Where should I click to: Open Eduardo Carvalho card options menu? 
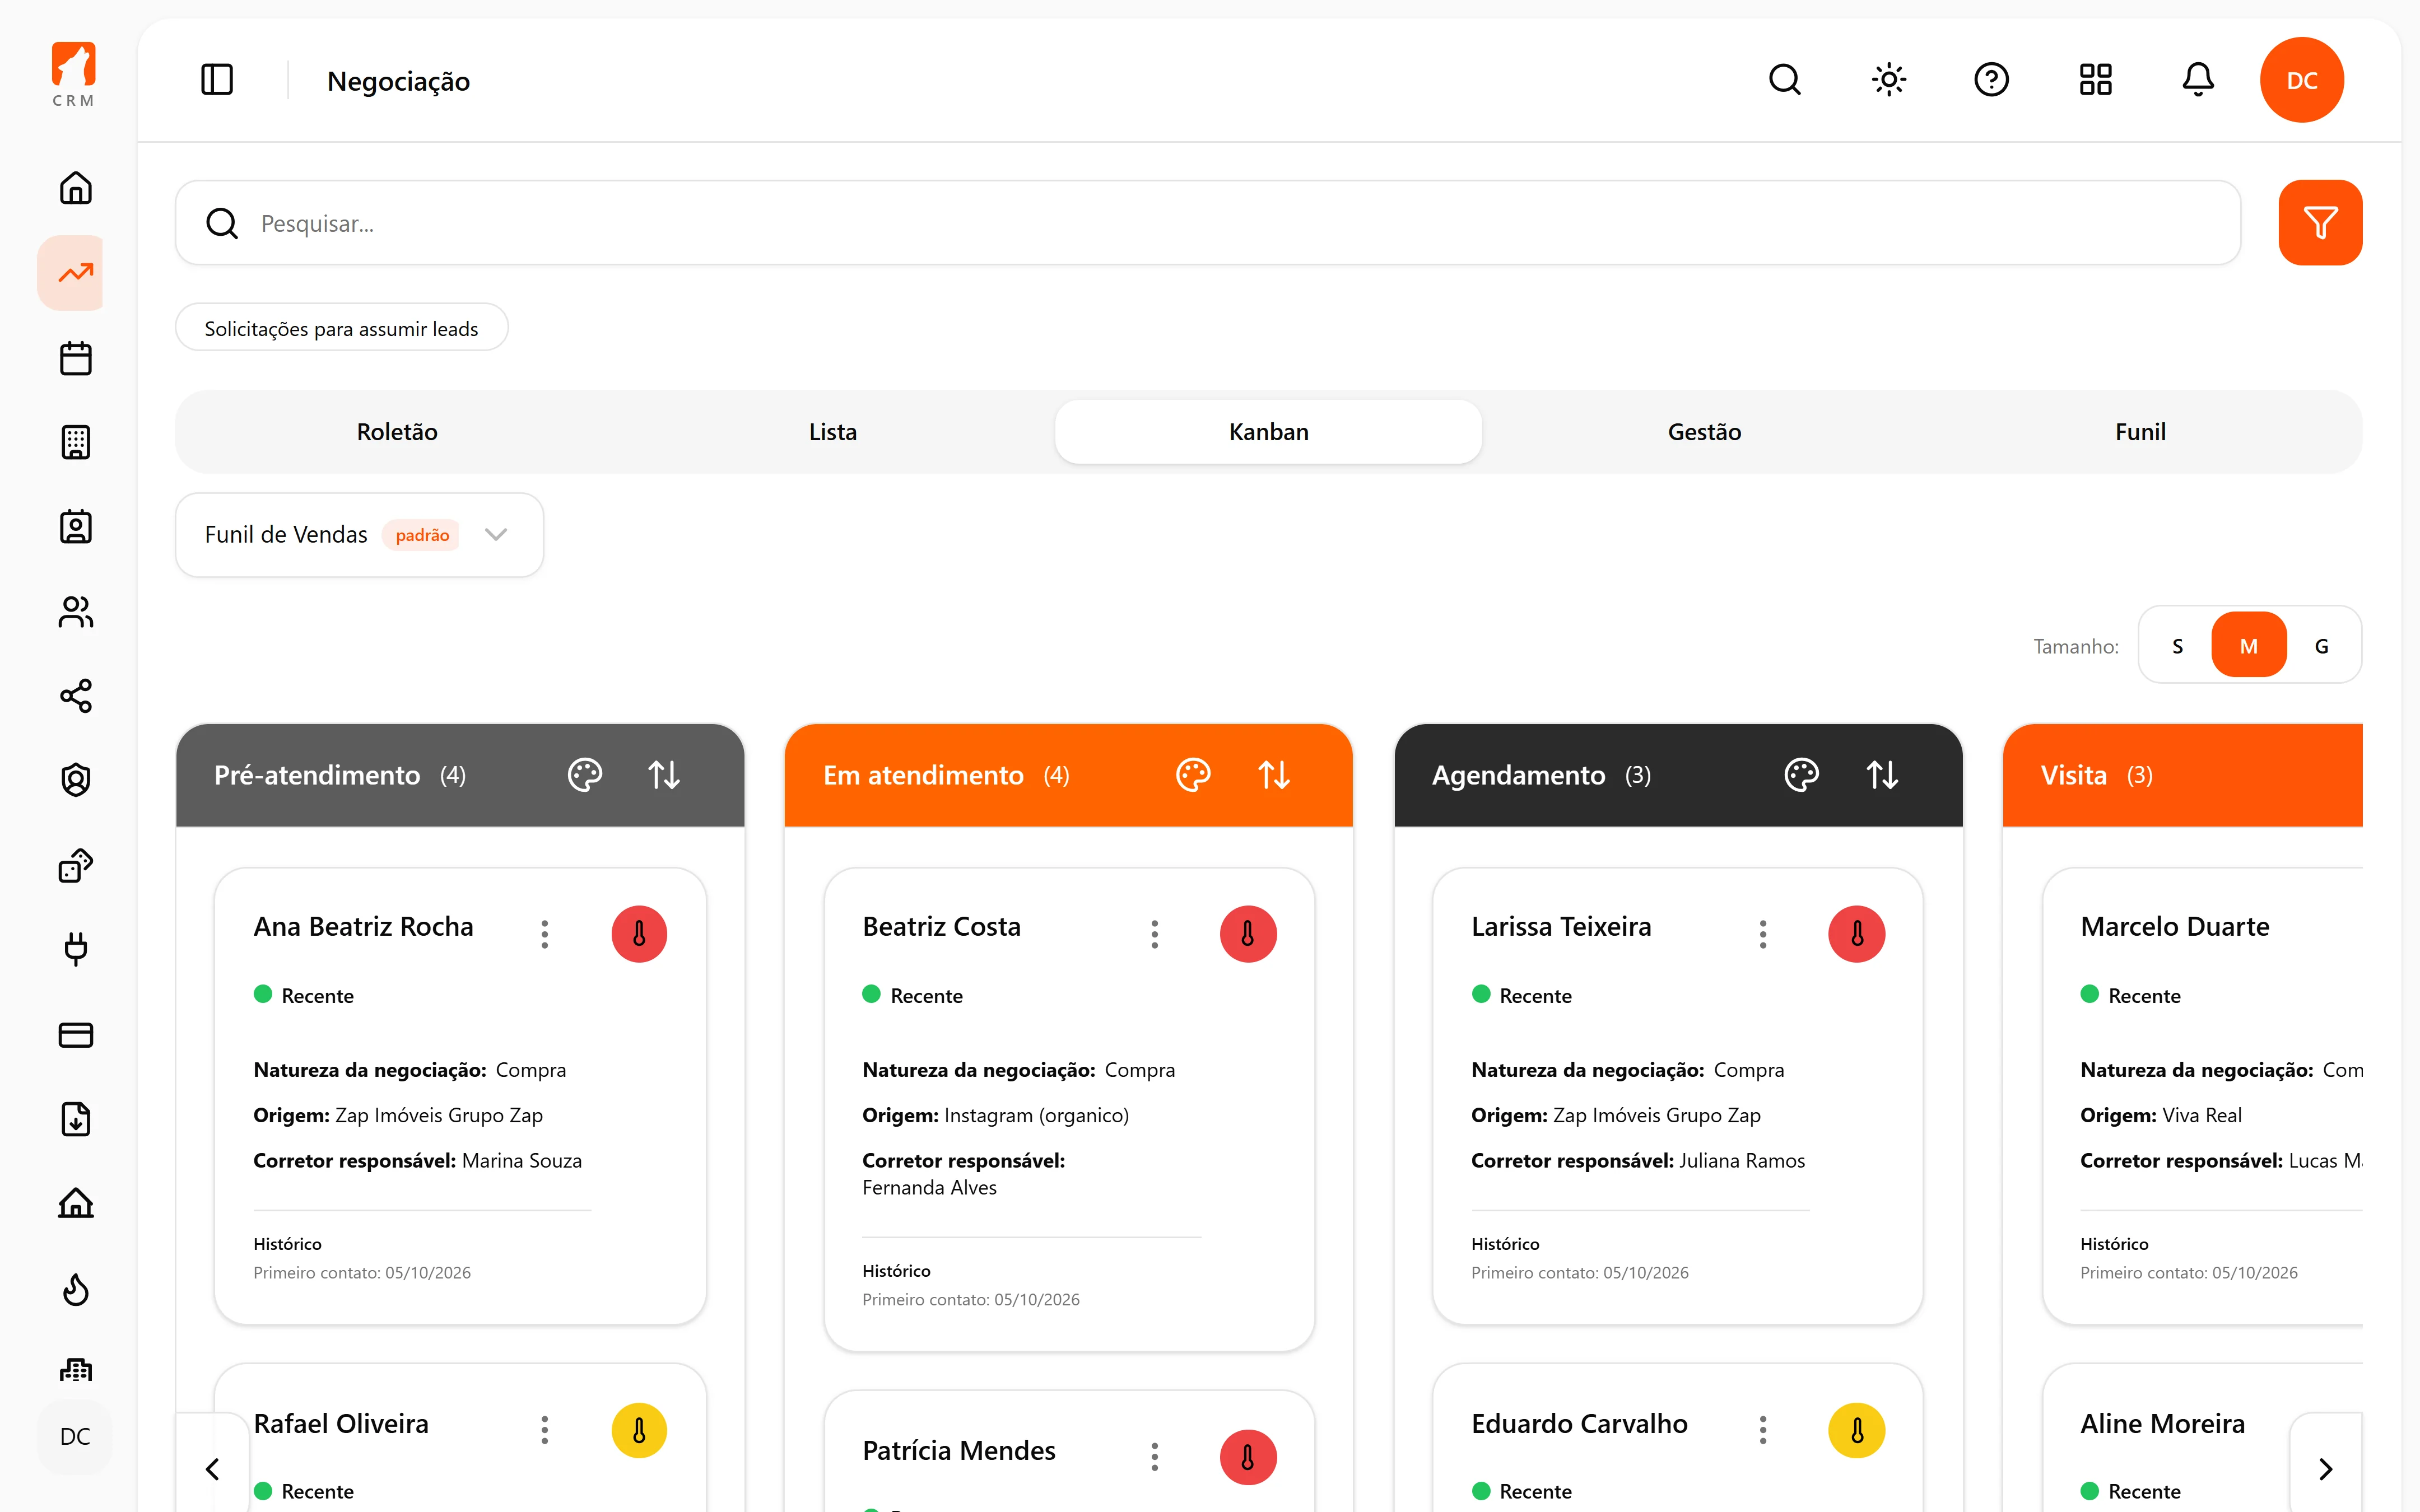tap(1763, 1430)
